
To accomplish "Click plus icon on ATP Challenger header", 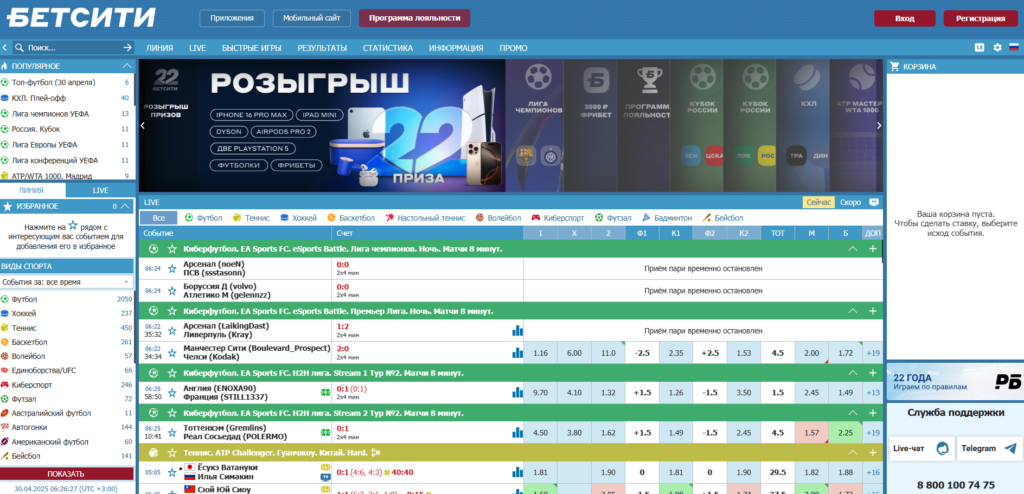I will click(872, 452).
